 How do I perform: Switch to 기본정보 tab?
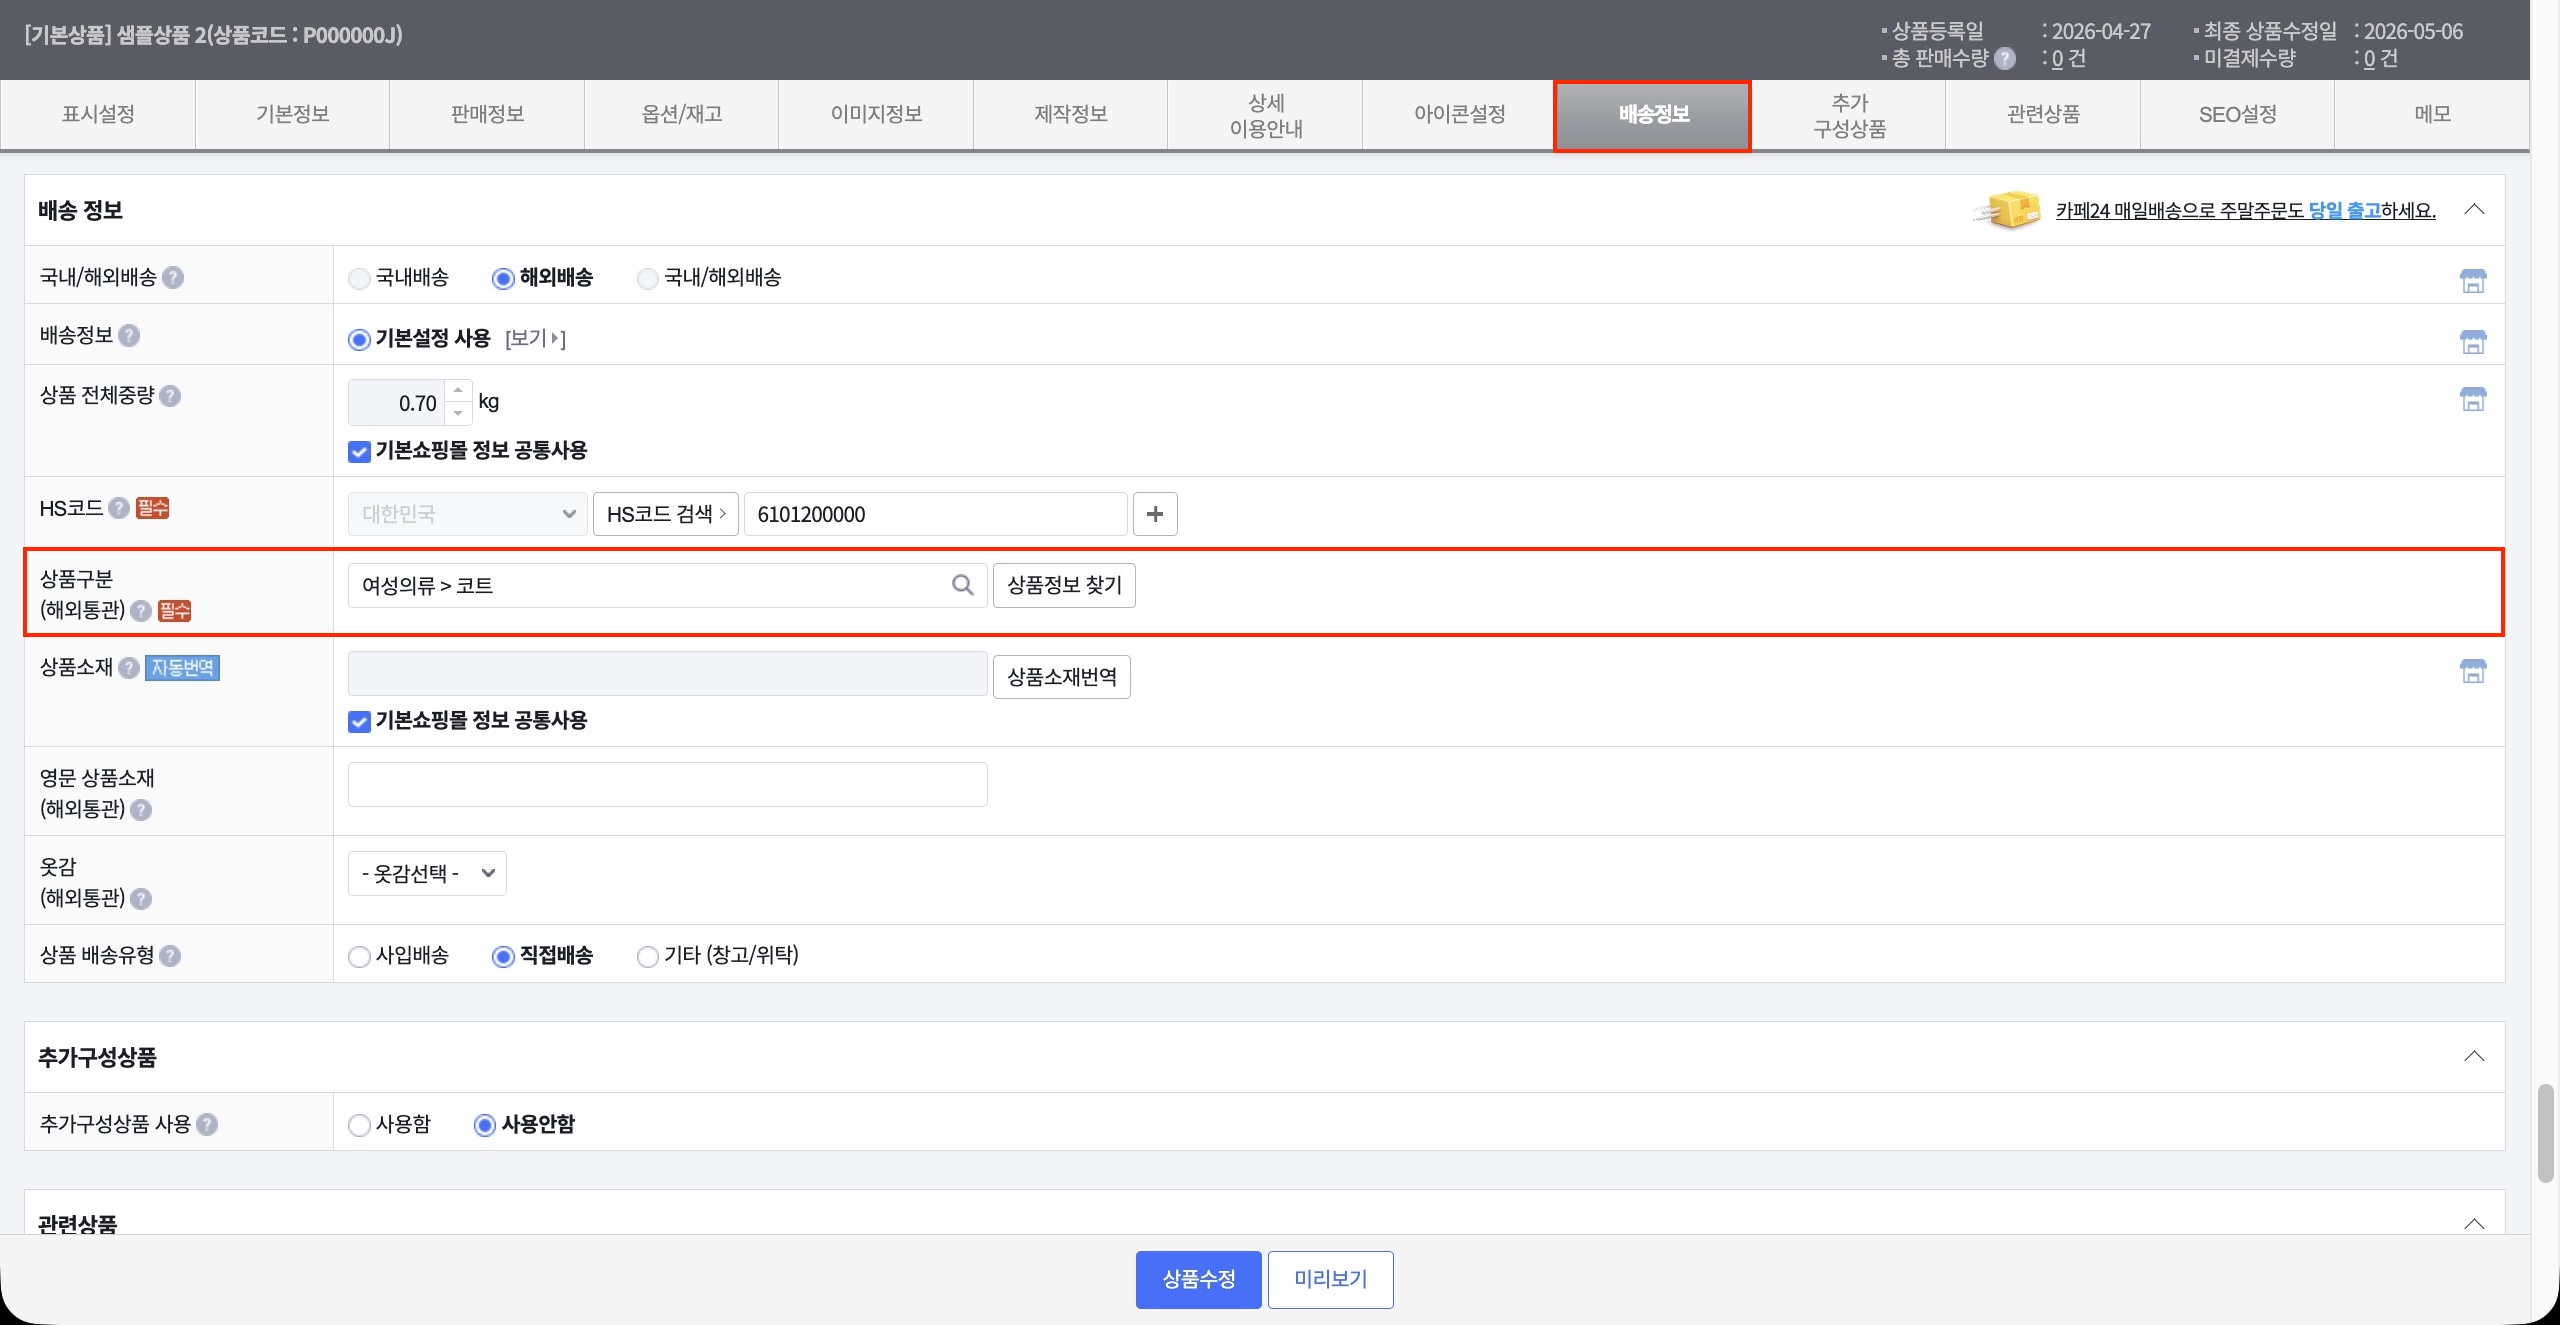[293, 115]
